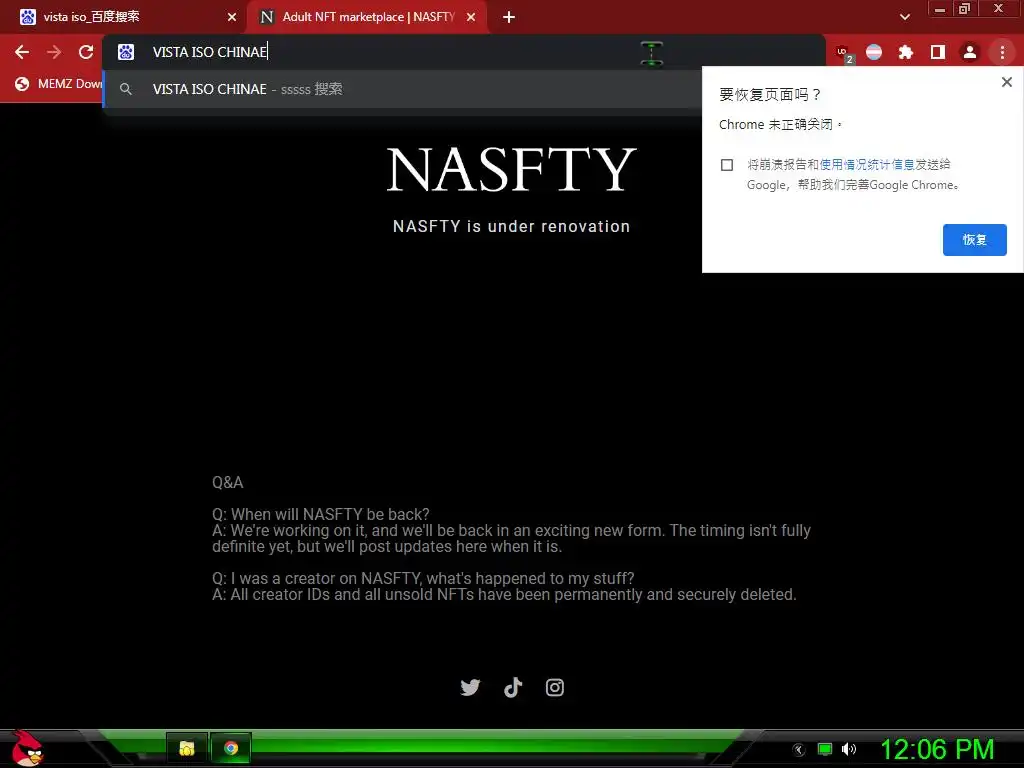Select the VISTA ISO CHINAE search suggestion
This screenshot has width=1024, height=768.
pyautogui.click(x=402, y=89)
